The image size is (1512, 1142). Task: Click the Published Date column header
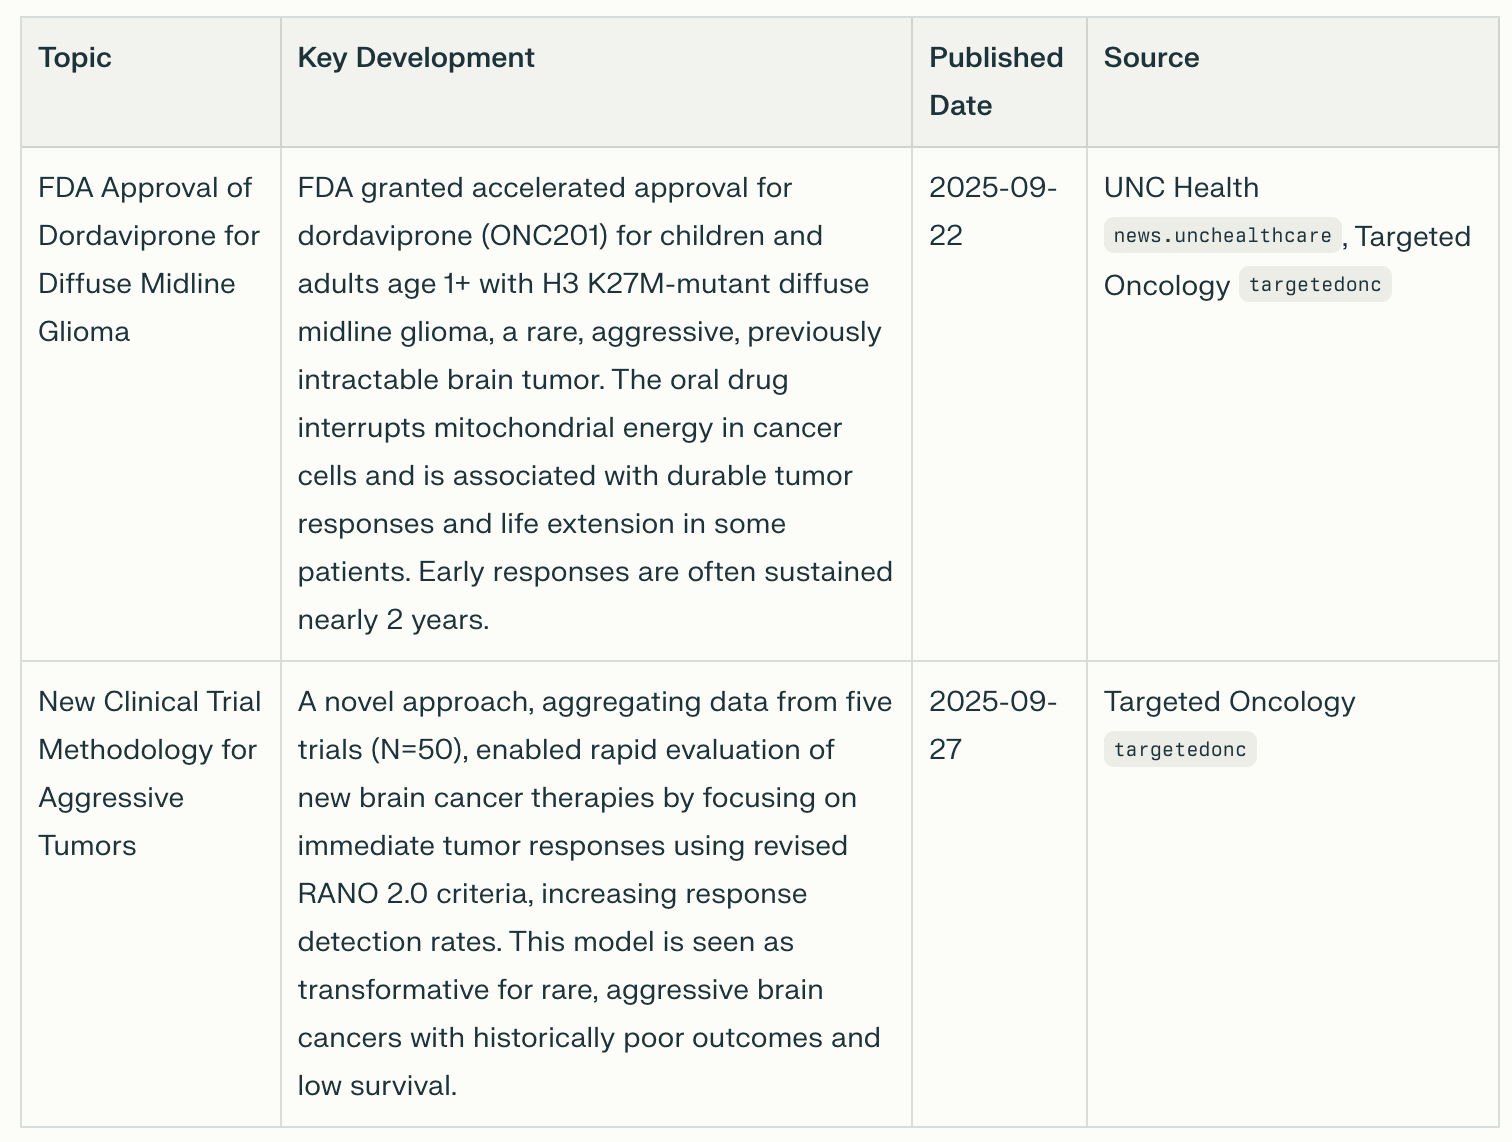(996, 82)
